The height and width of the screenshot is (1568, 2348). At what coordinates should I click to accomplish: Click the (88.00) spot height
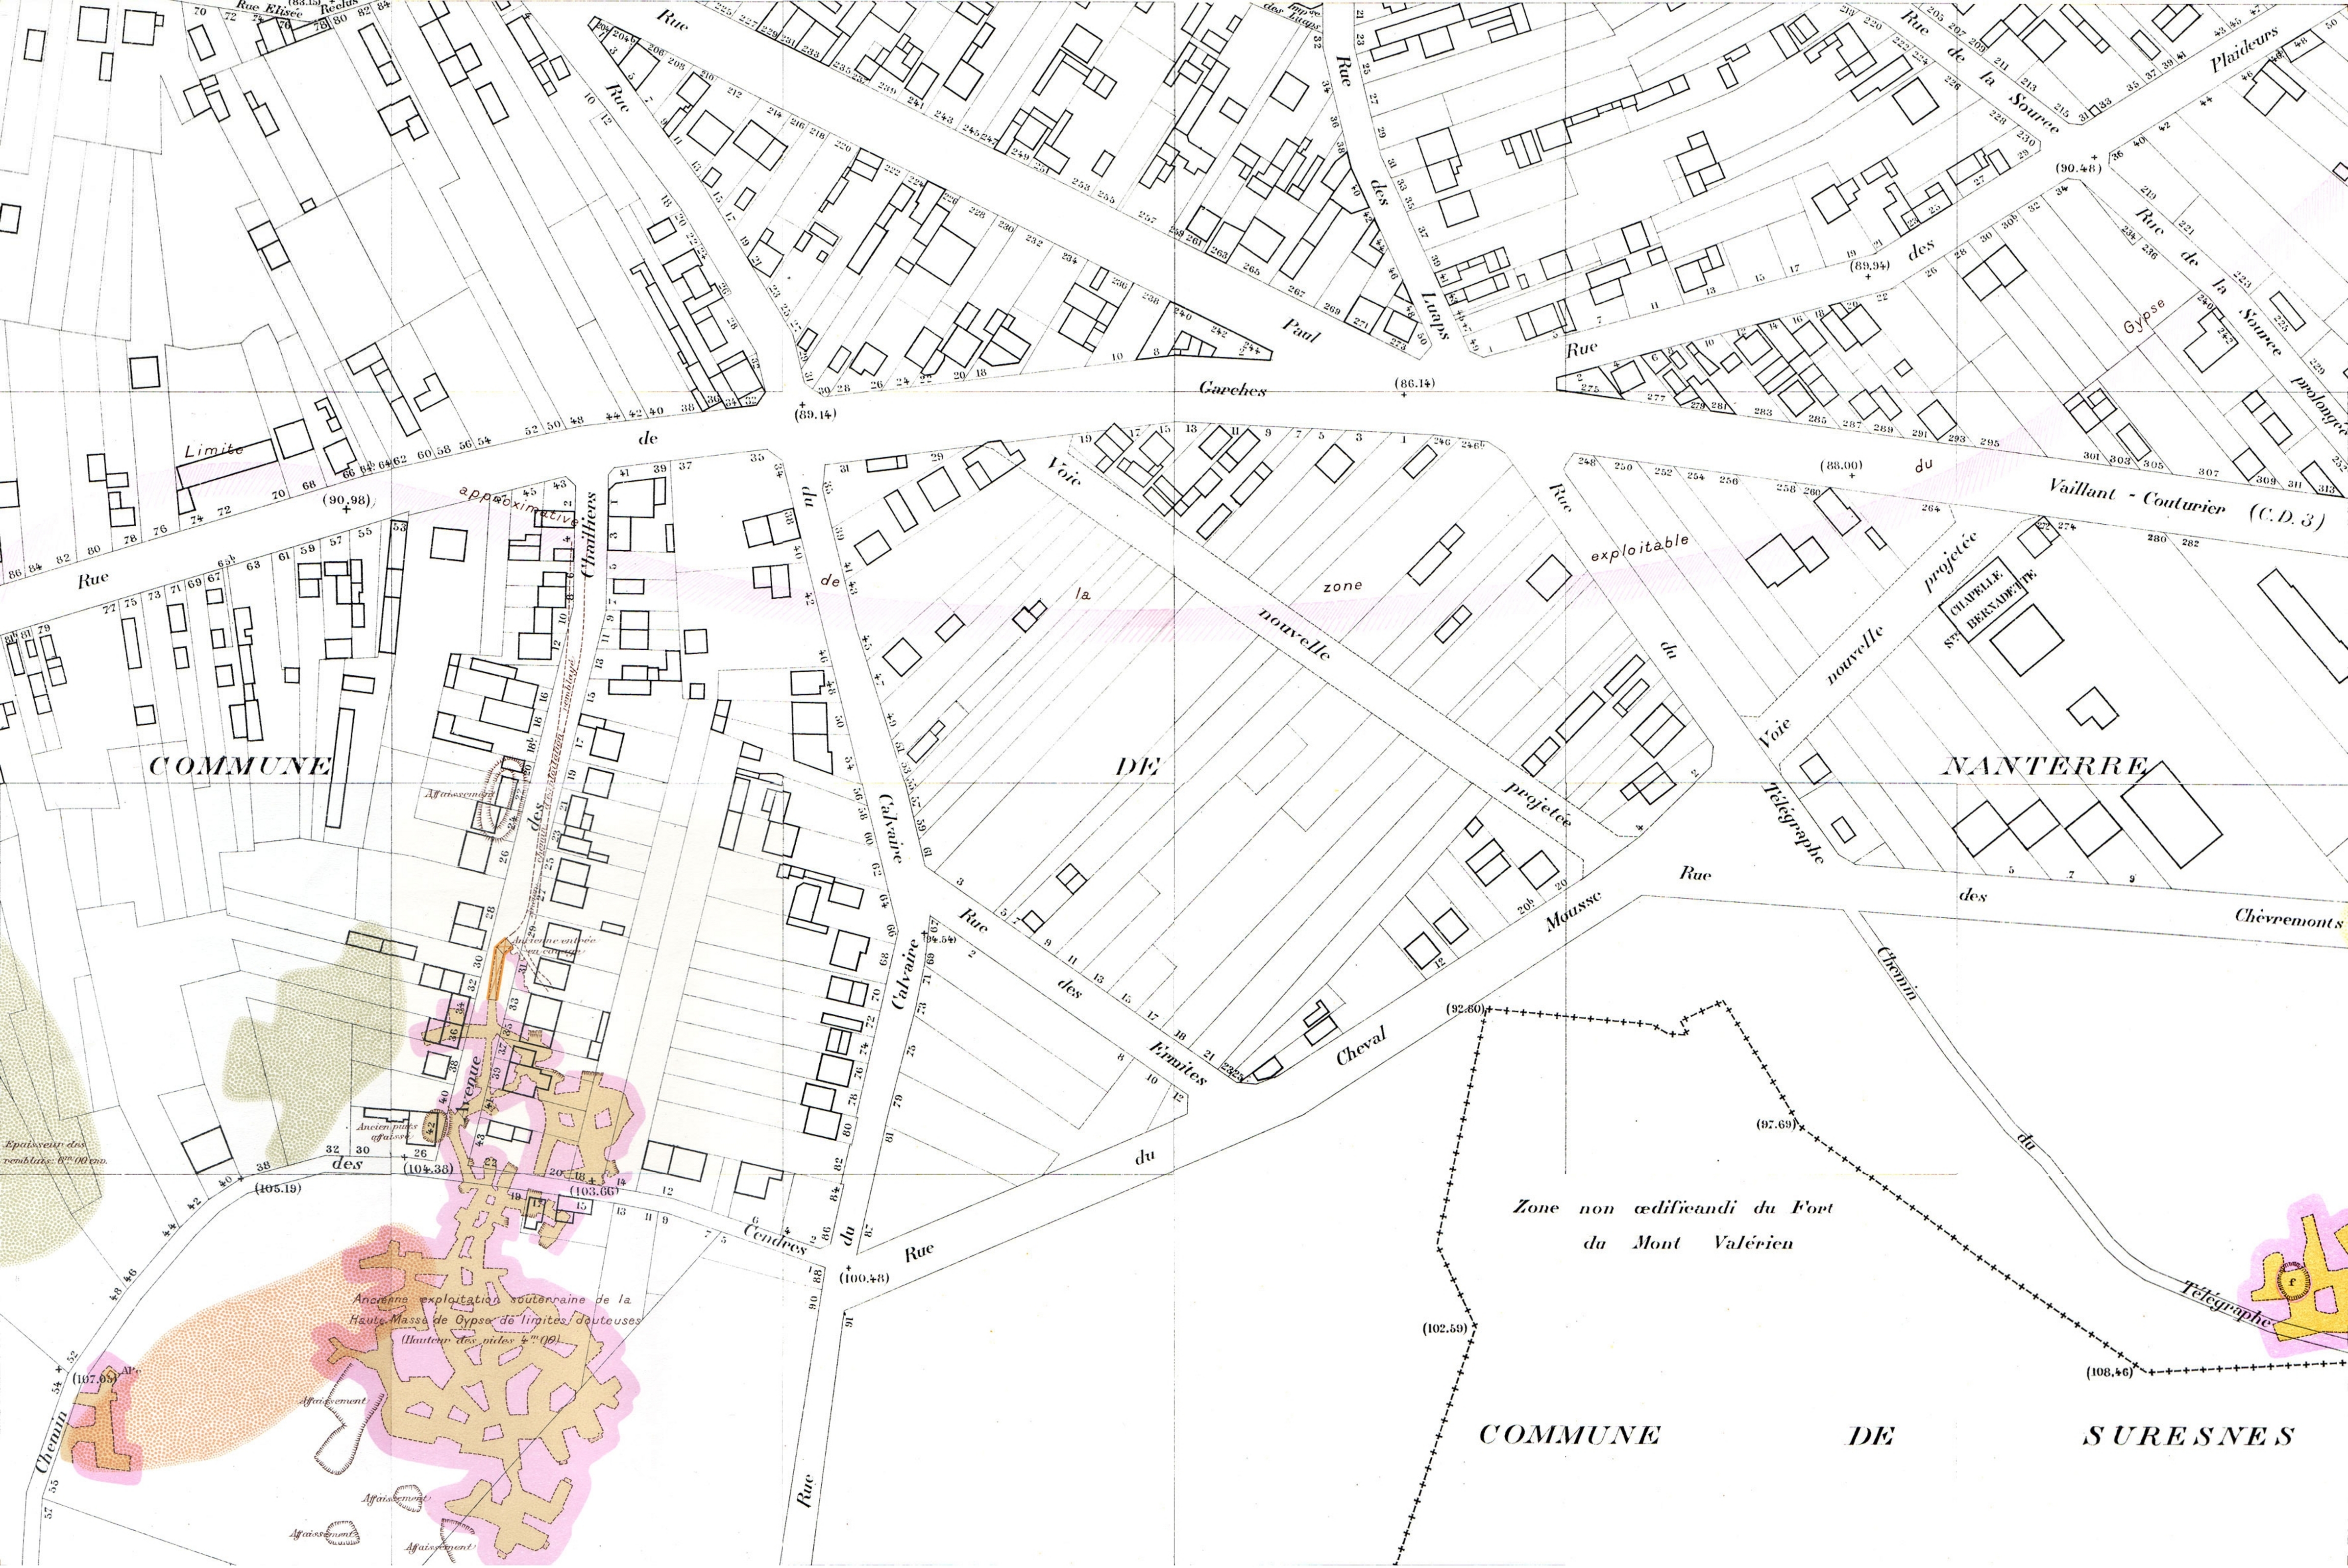(x=1841, y=465)
